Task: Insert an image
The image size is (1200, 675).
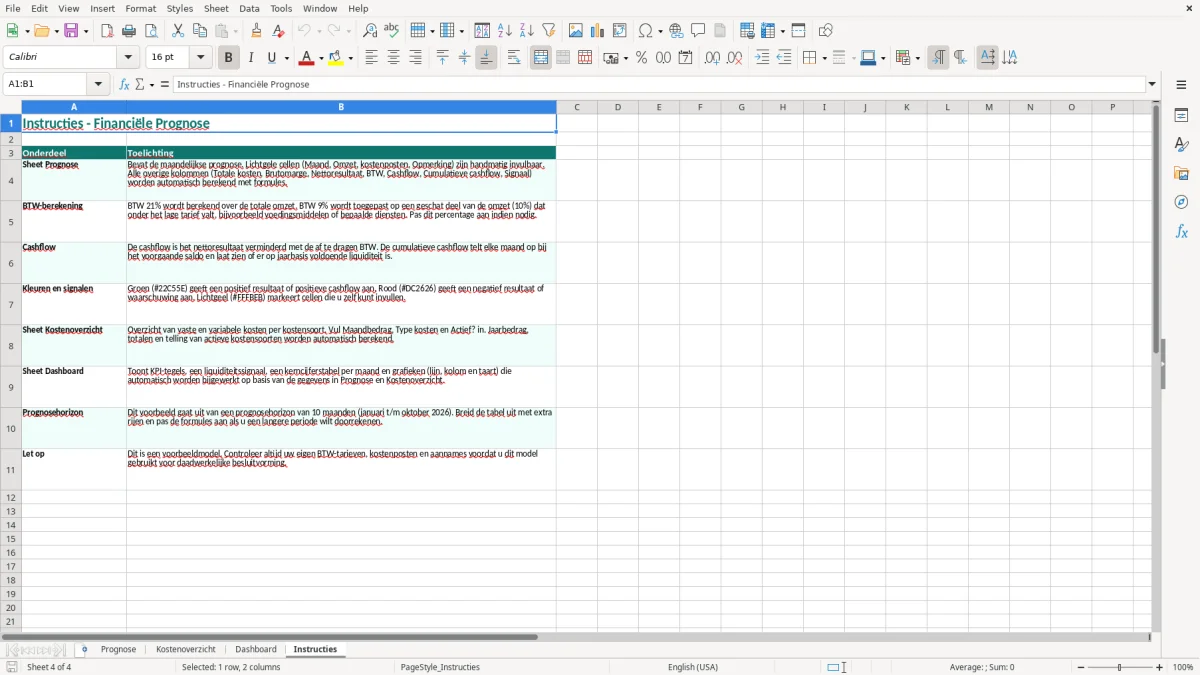Action: [576, 31]
